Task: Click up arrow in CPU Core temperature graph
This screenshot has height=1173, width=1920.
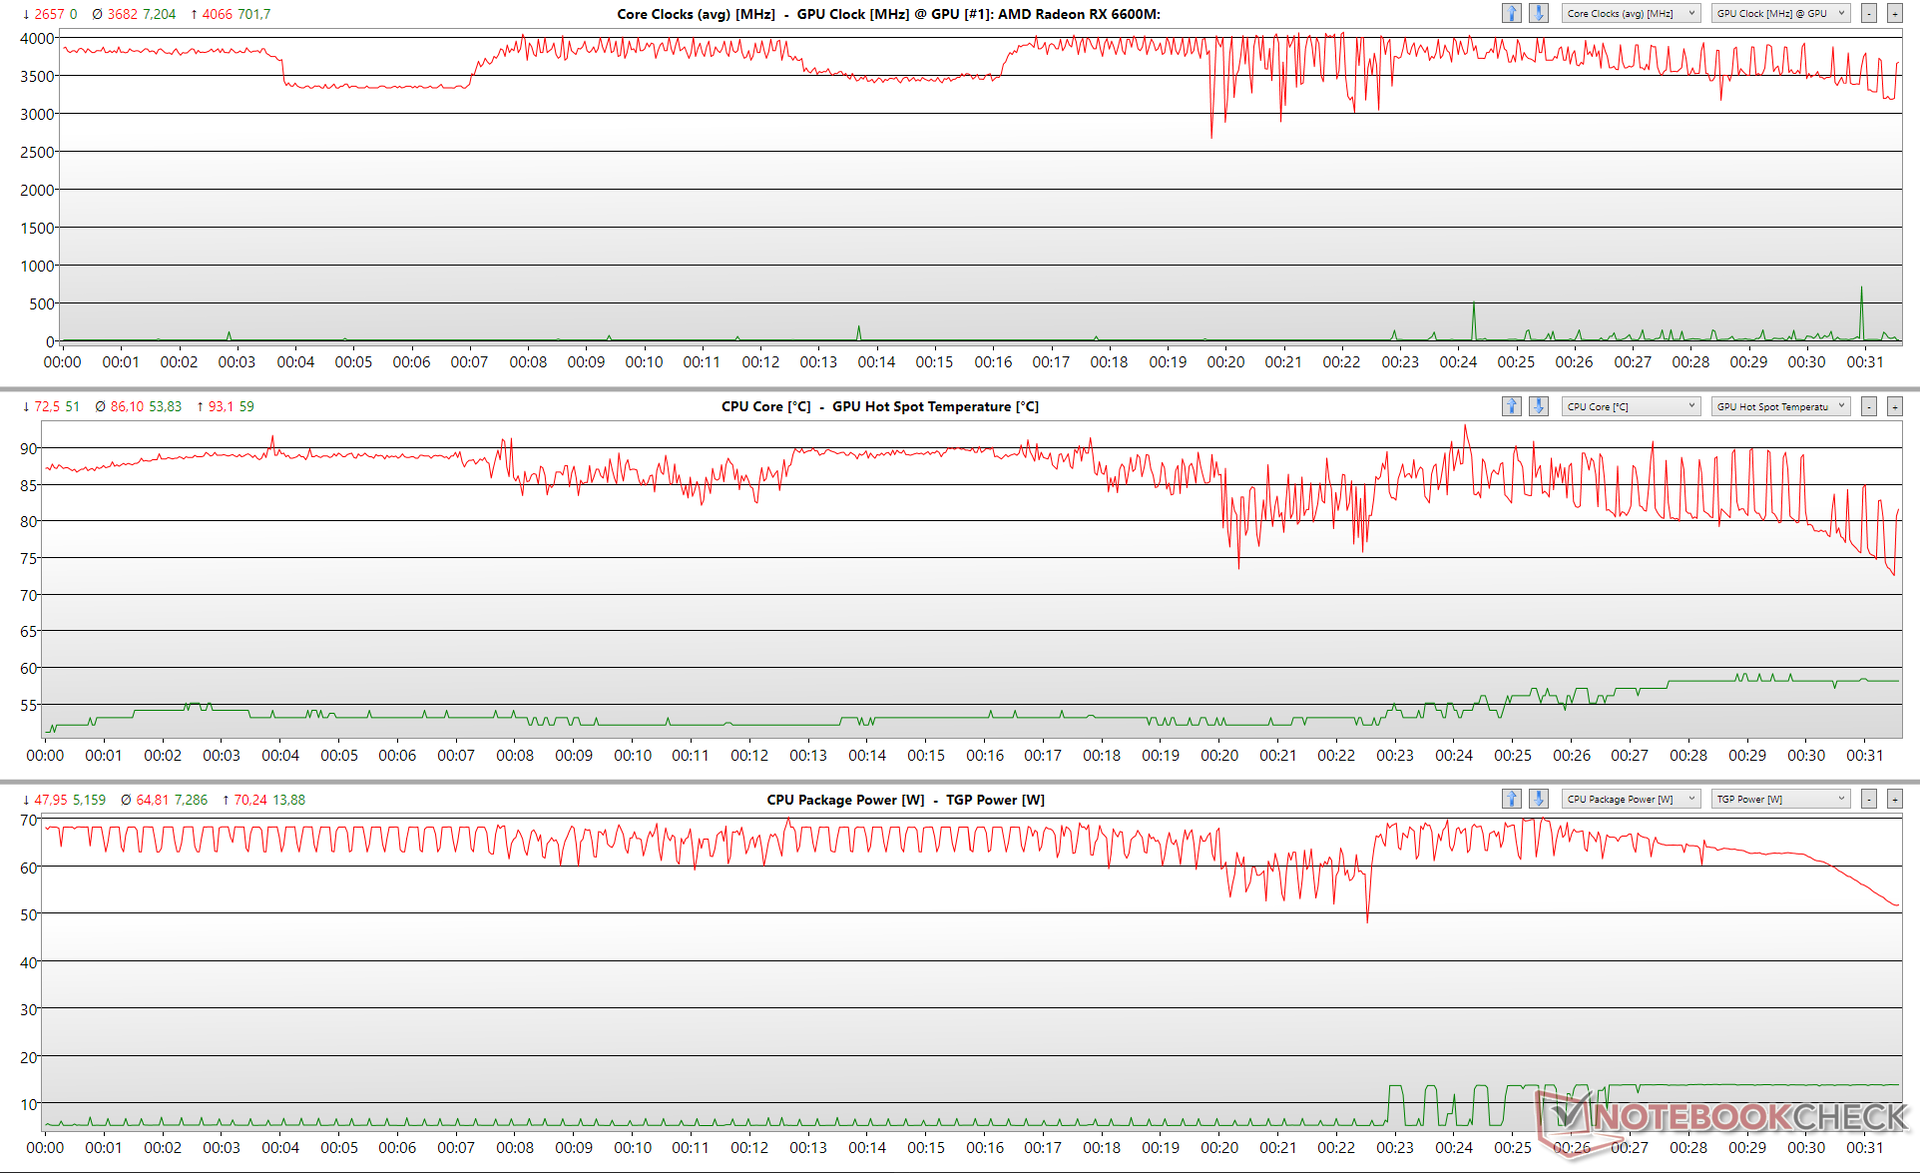Action: tap(1511, 406)
